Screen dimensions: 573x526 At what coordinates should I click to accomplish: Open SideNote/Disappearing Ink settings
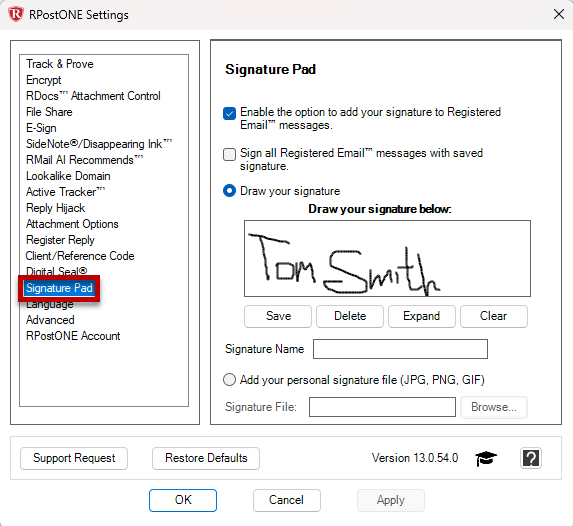point(99,144)
